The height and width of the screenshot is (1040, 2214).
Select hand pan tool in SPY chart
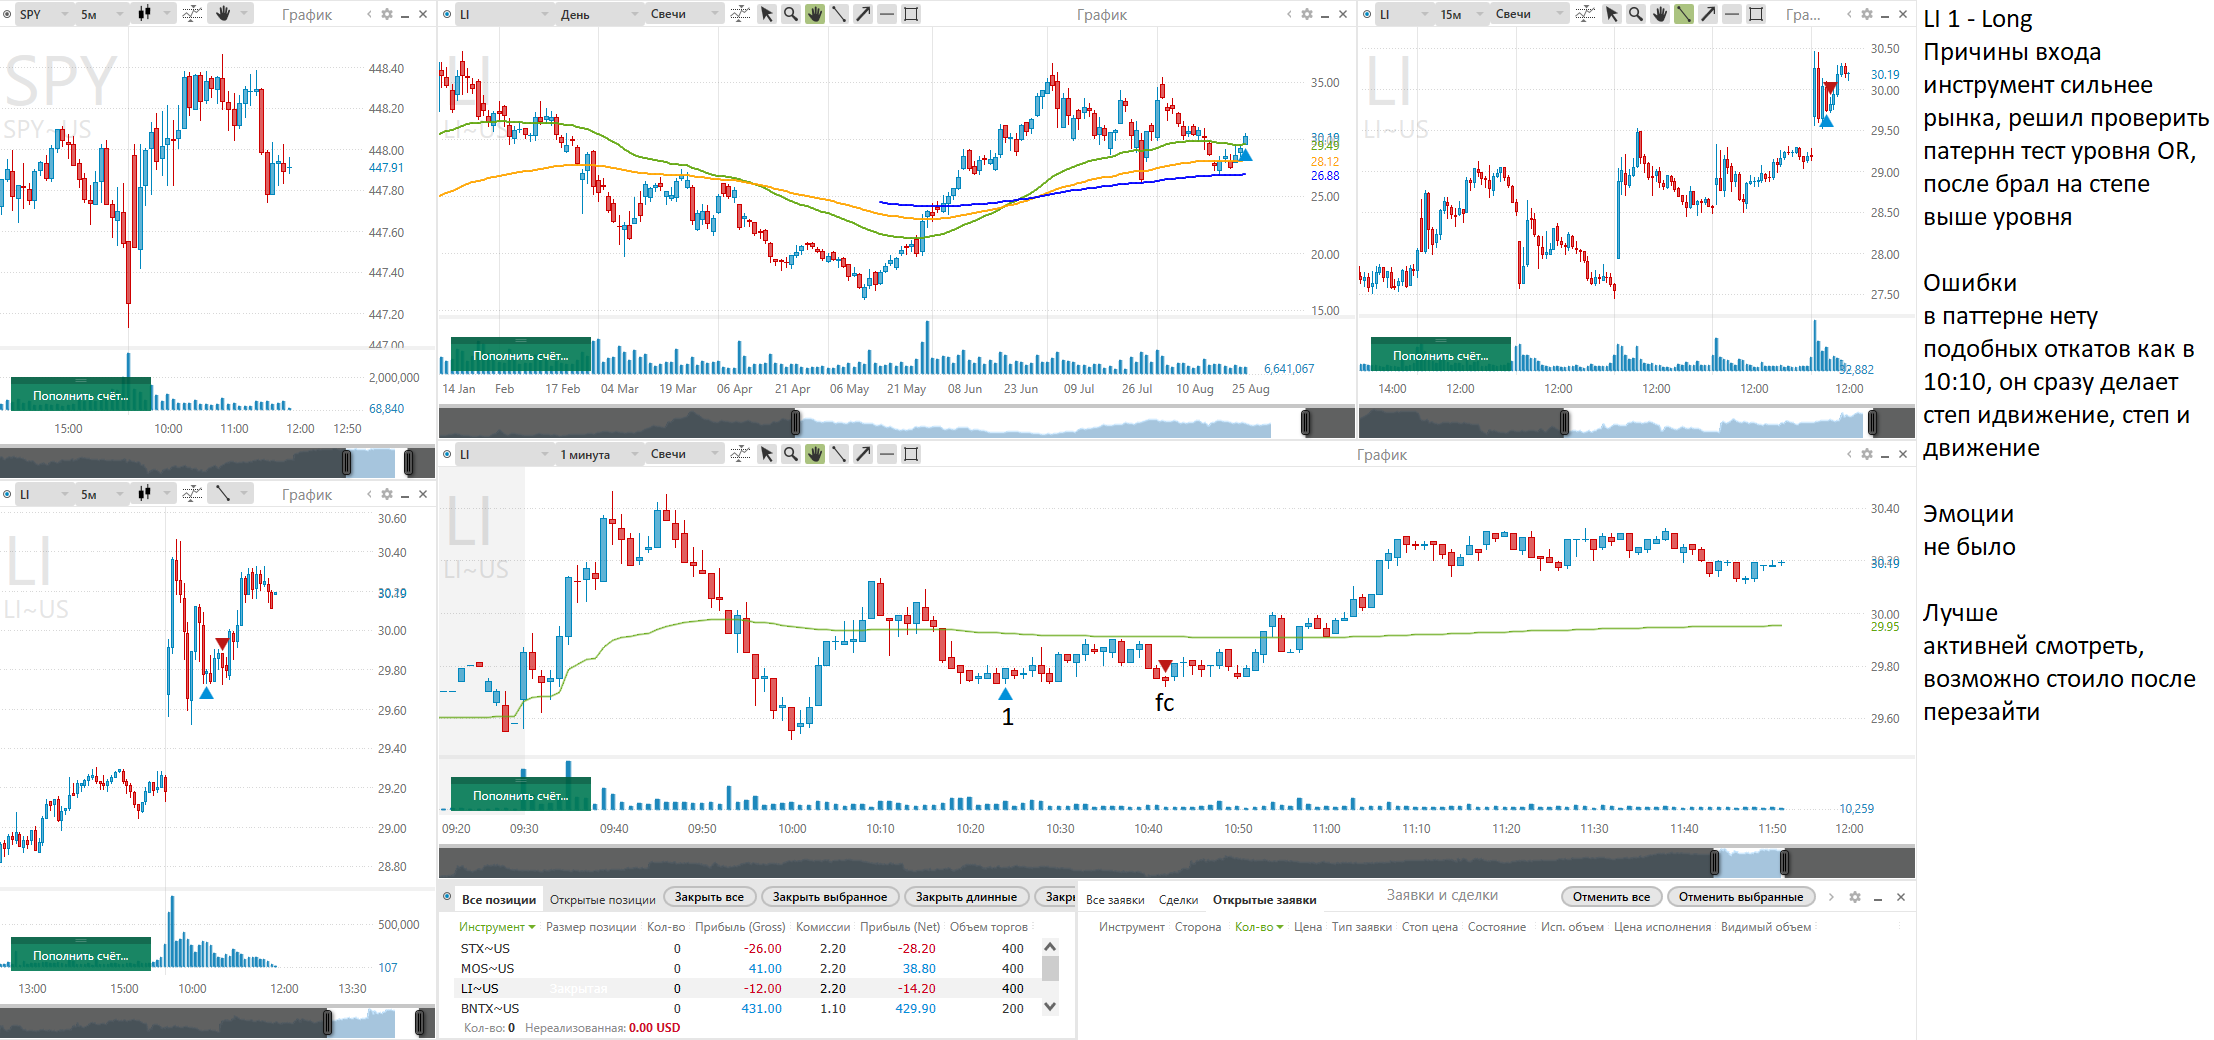(x=223, y=14)
